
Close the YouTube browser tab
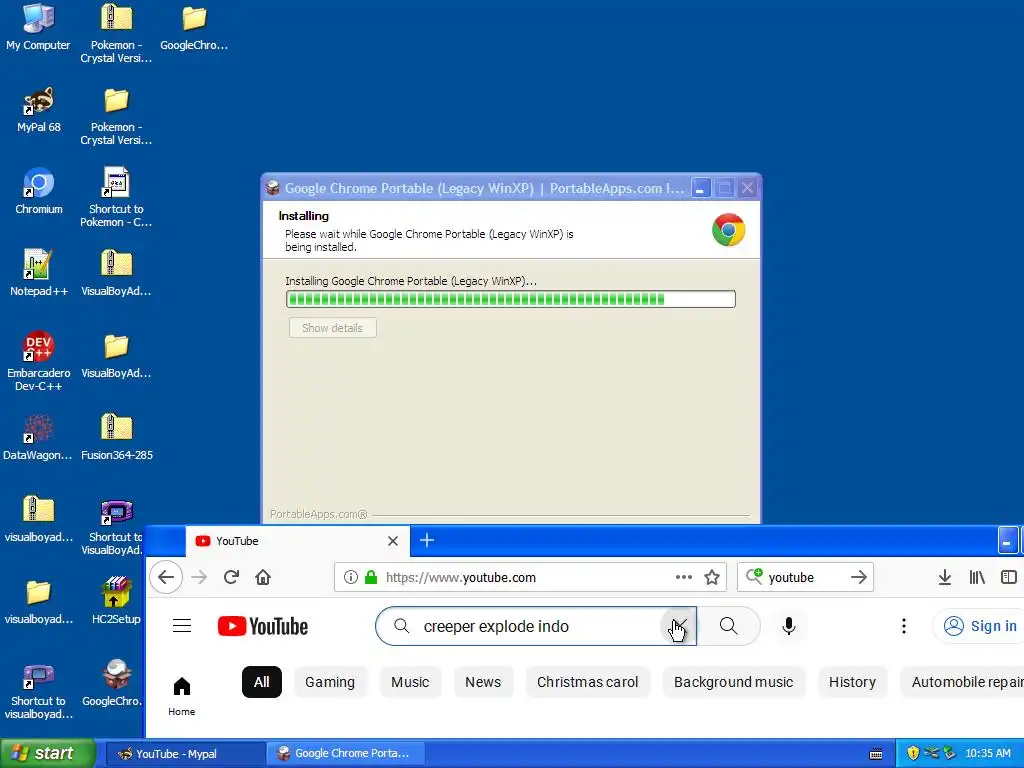click(392, 541)
